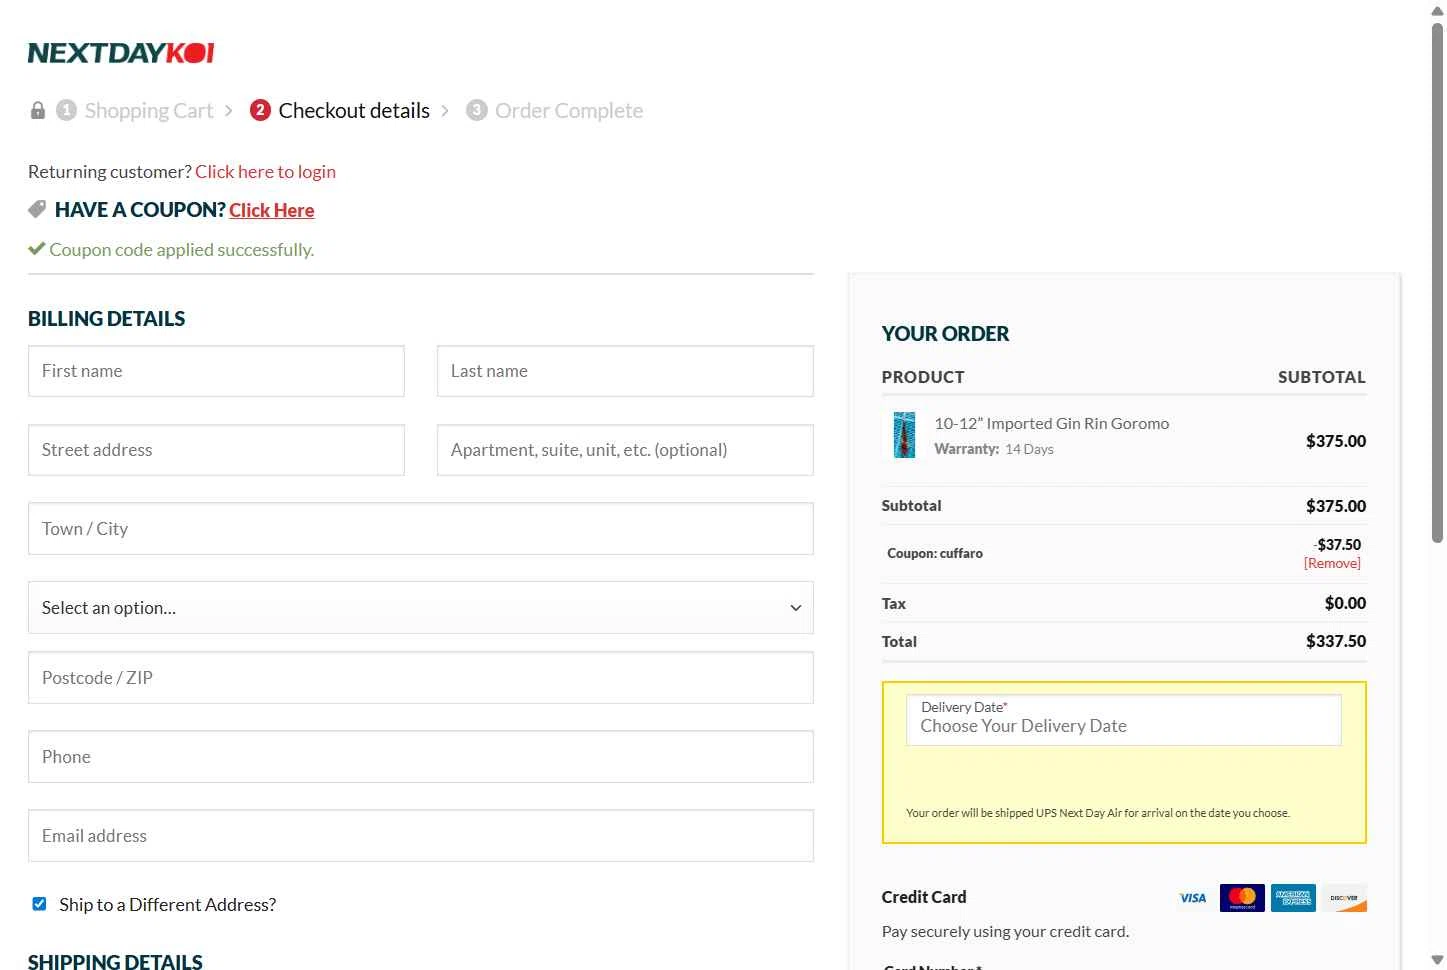The height and width of the screenshot is (970, 1447).
Task: Open the Choose Your Delivery Date picker
Action: [x=1123, y=720]
